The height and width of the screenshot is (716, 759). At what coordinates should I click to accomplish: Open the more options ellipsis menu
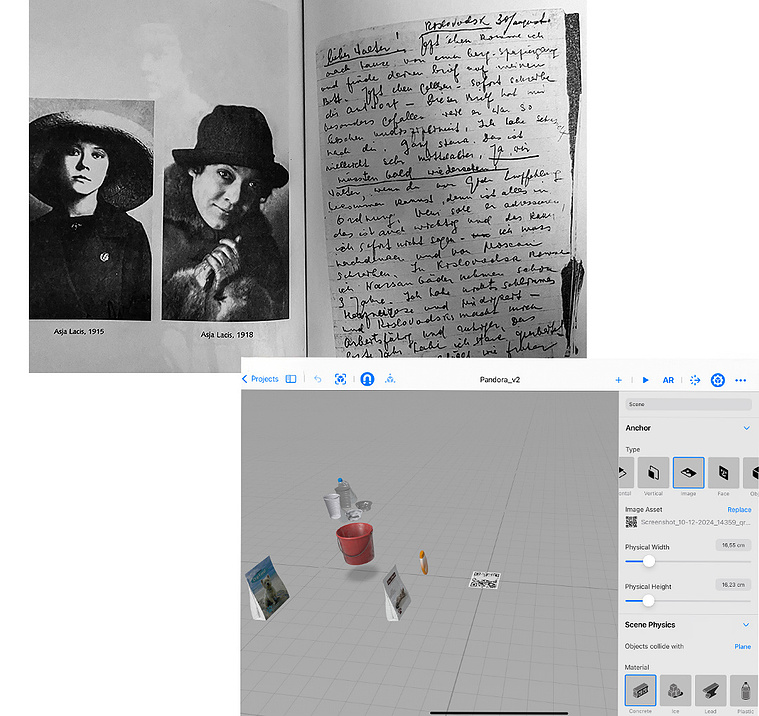coord(740,380)
